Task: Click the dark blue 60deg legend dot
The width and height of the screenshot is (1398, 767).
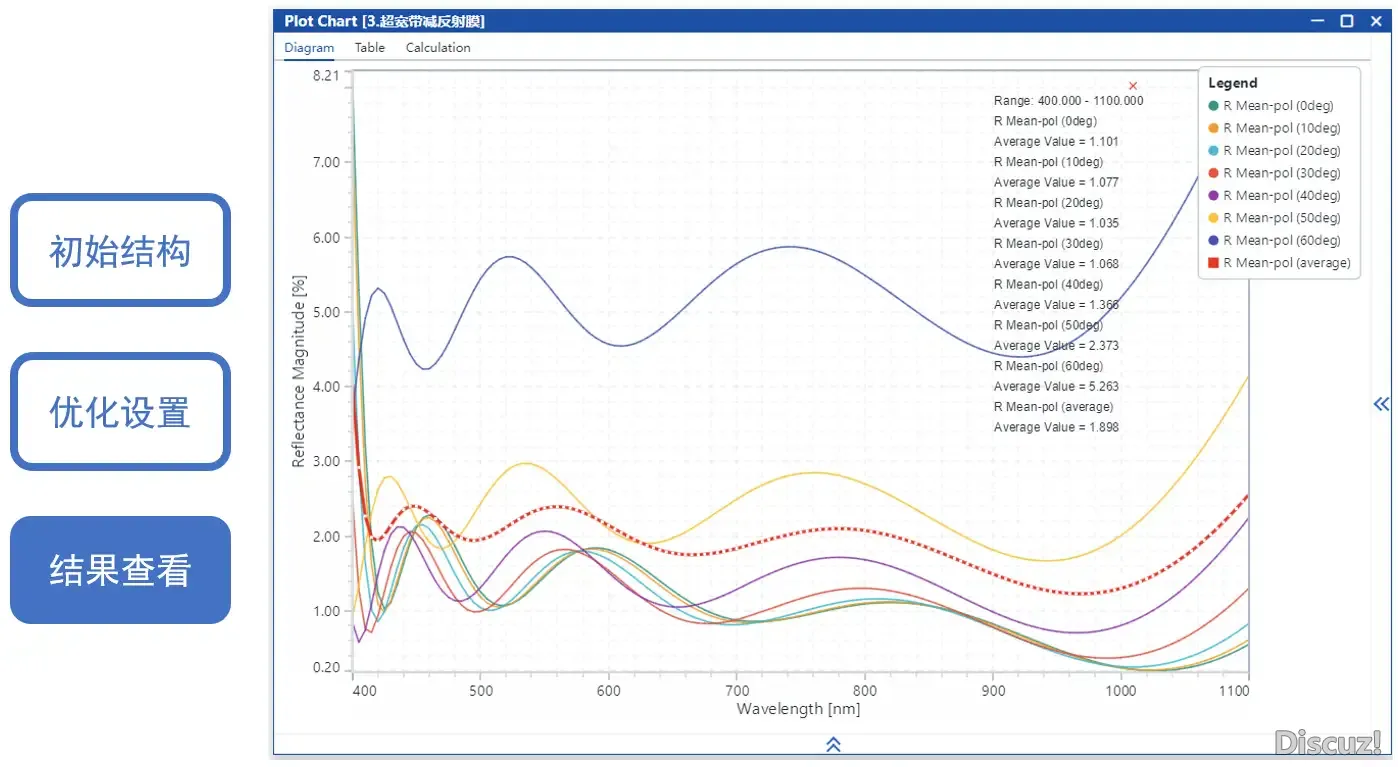Action: pos(1214,240)
